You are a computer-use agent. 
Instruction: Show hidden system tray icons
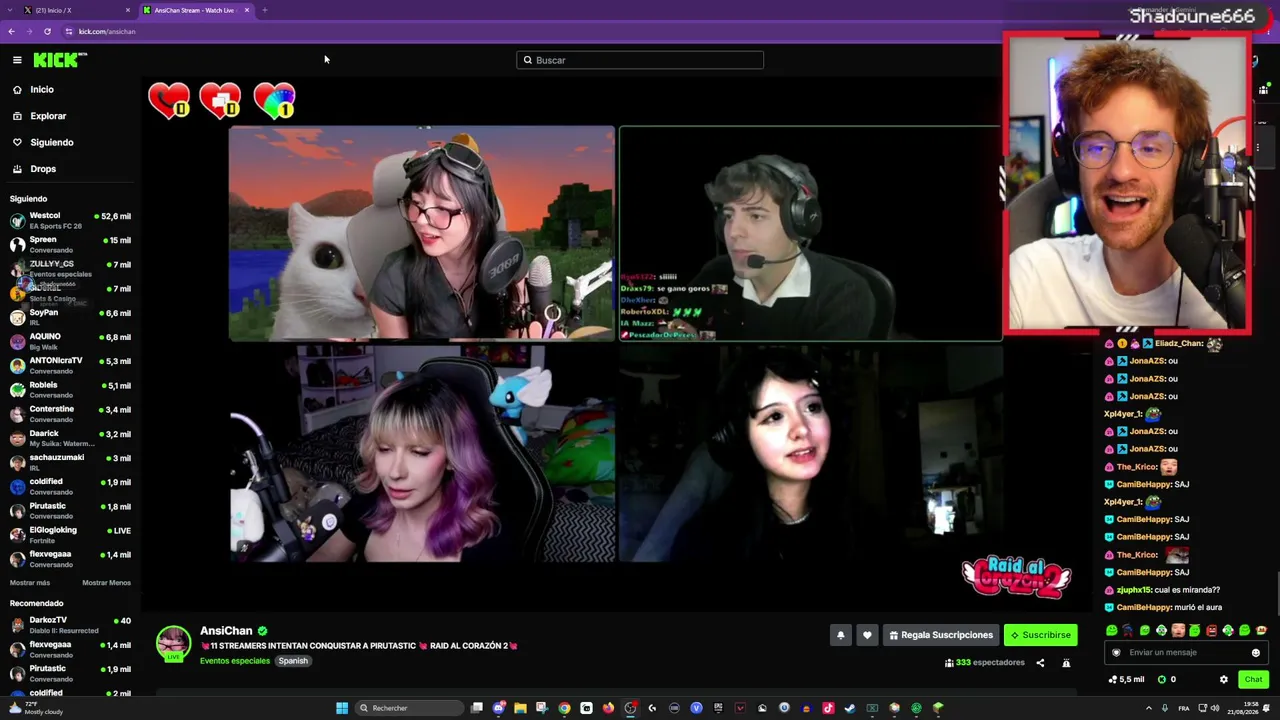click(1148, 708)
